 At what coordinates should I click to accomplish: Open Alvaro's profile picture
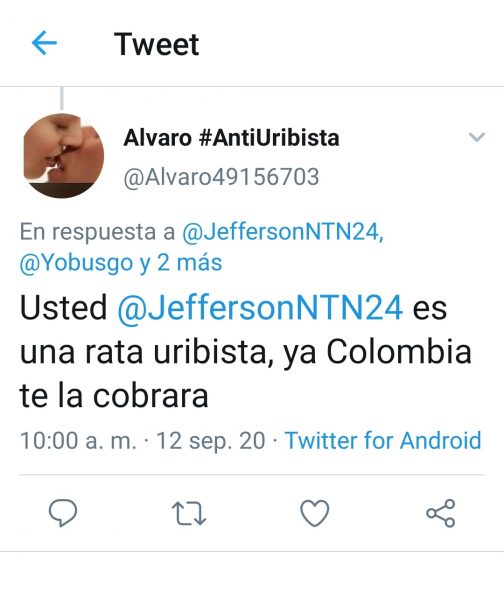click(x=64, y=156)
